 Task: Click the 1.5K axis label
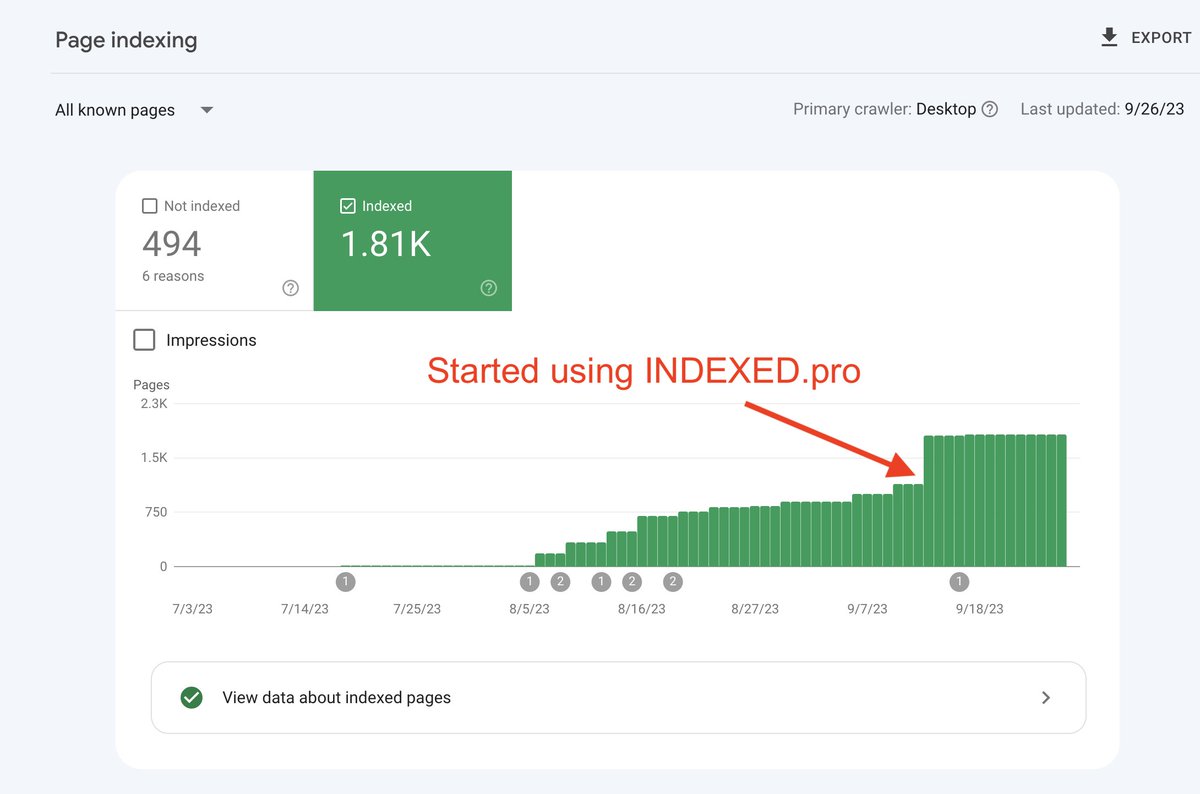pos(153,458)
